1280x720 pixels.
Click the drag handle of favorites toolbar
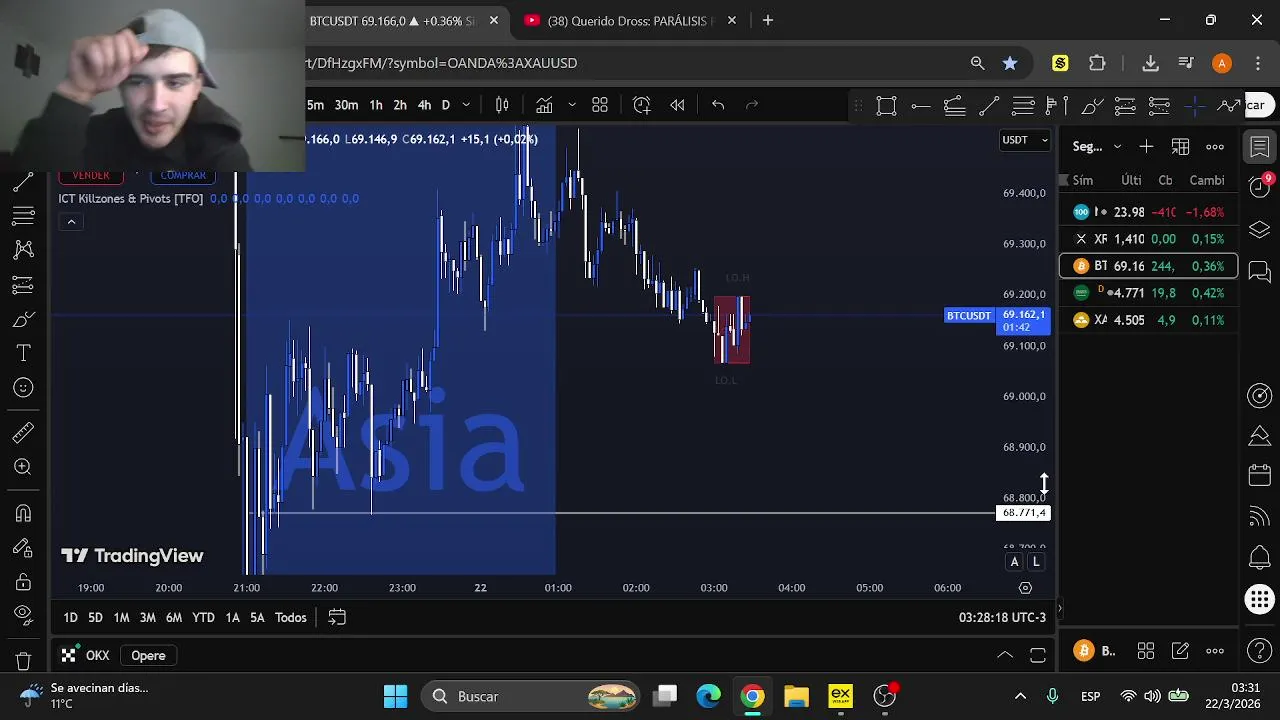(x=857, y=105)
